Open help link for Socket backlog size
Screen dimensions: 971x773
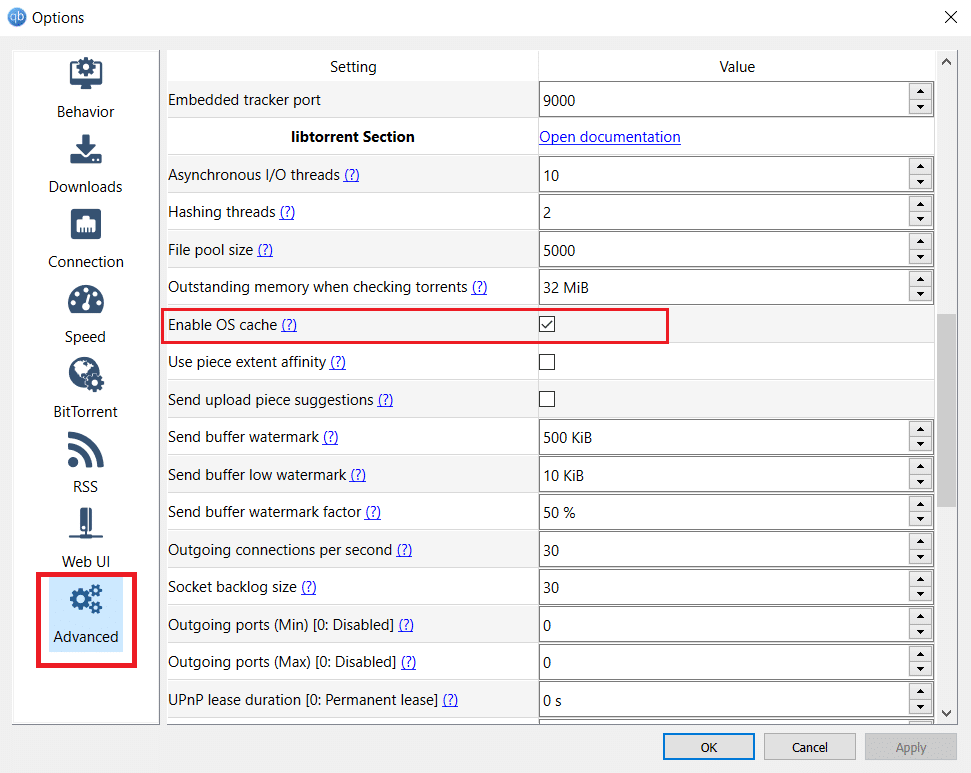tap(308, 587)
